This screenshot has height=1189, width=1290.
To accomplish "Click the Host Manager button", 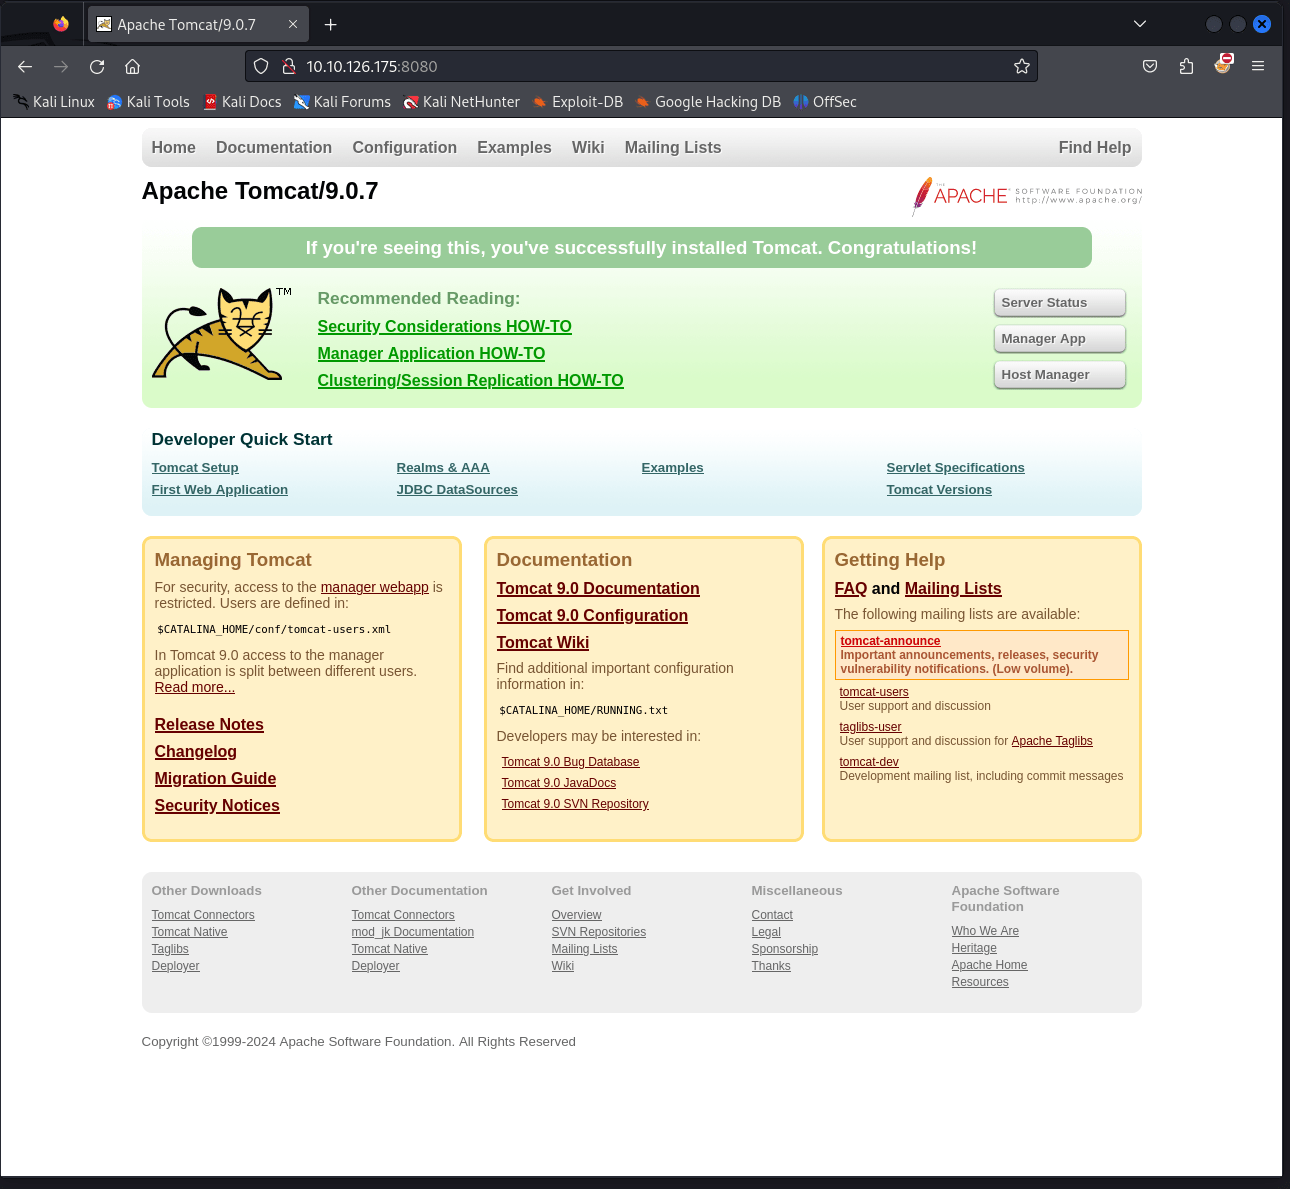I will [1060, 375].
